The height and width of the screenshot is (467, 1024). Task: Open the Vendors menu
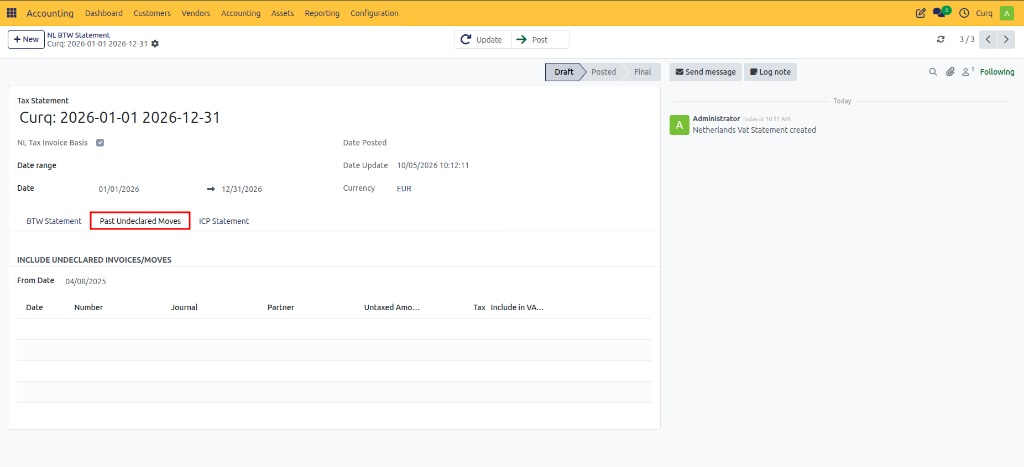pyautogui.click(x=196, y=13)
